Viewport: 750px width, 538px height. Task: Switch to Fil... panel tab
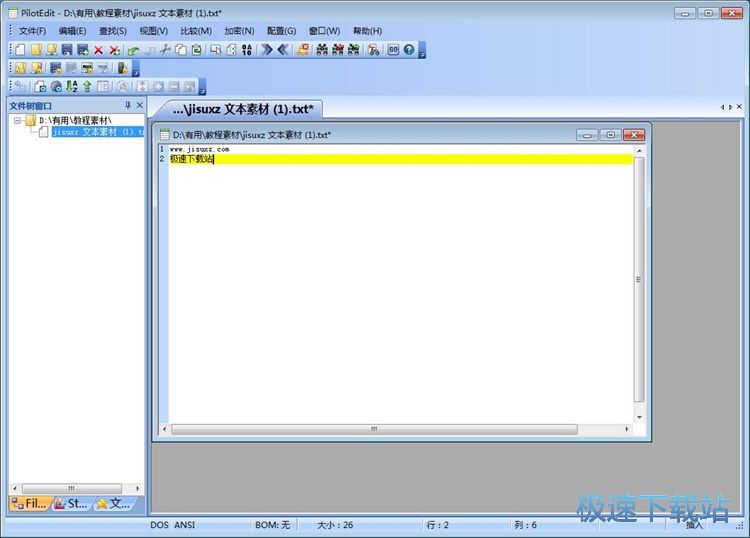pyautogui.click(x=30, y=503)
